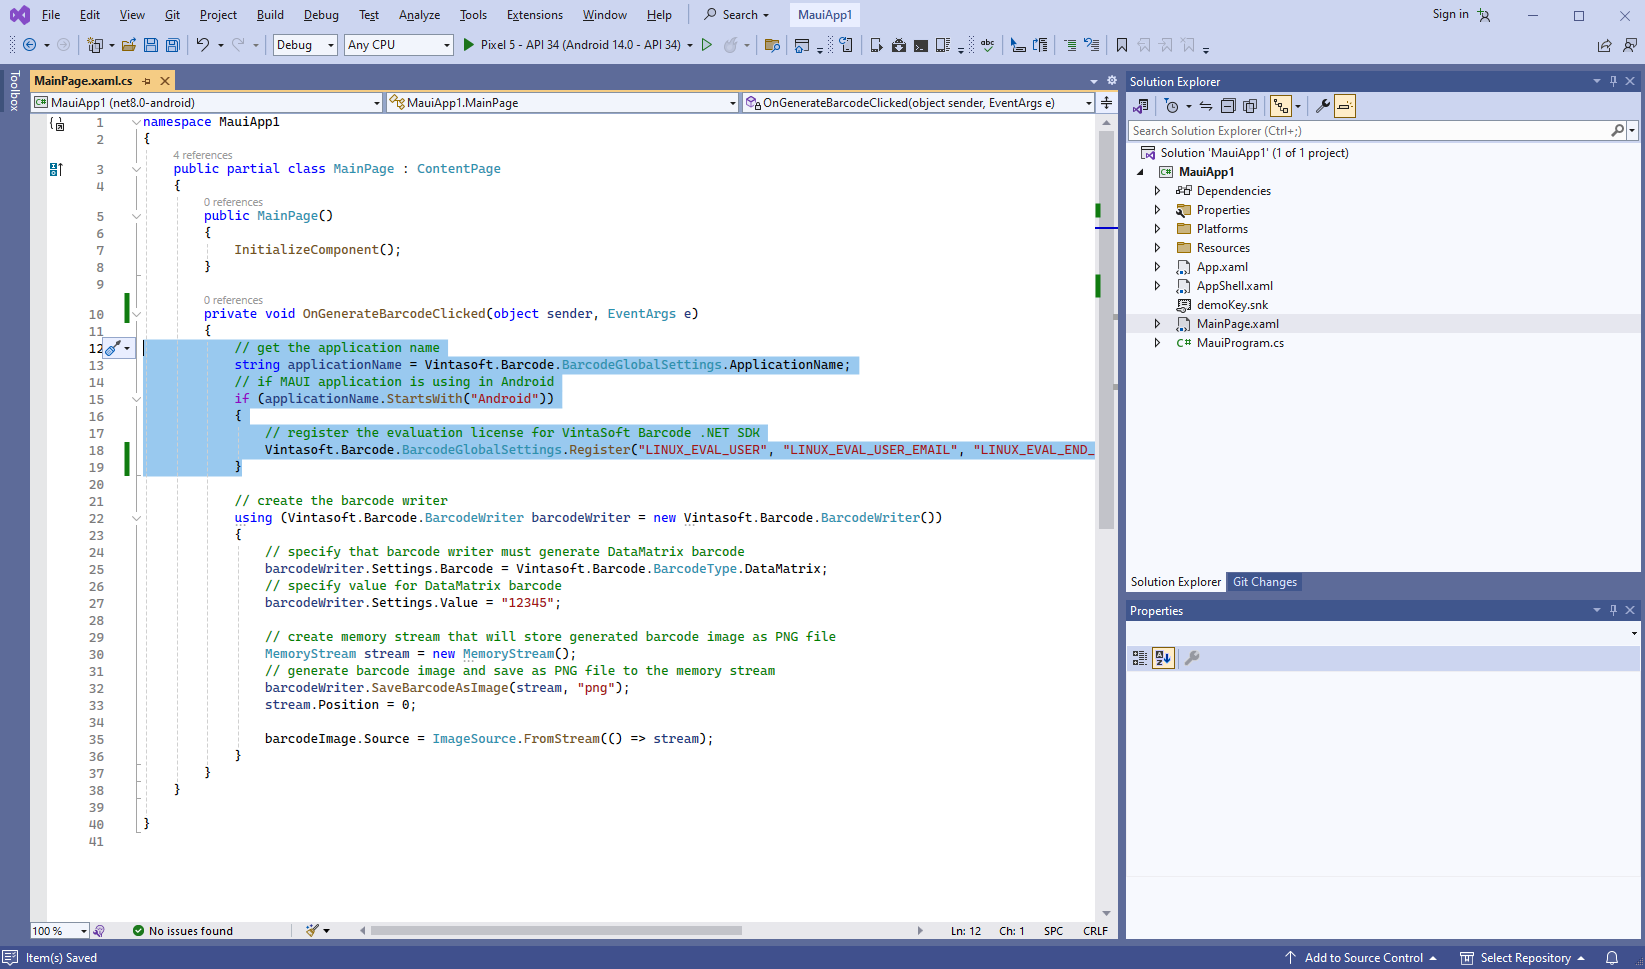Click the No issues found indicator
This screenshot has width=1645, height=969.
tap(183, 931)
